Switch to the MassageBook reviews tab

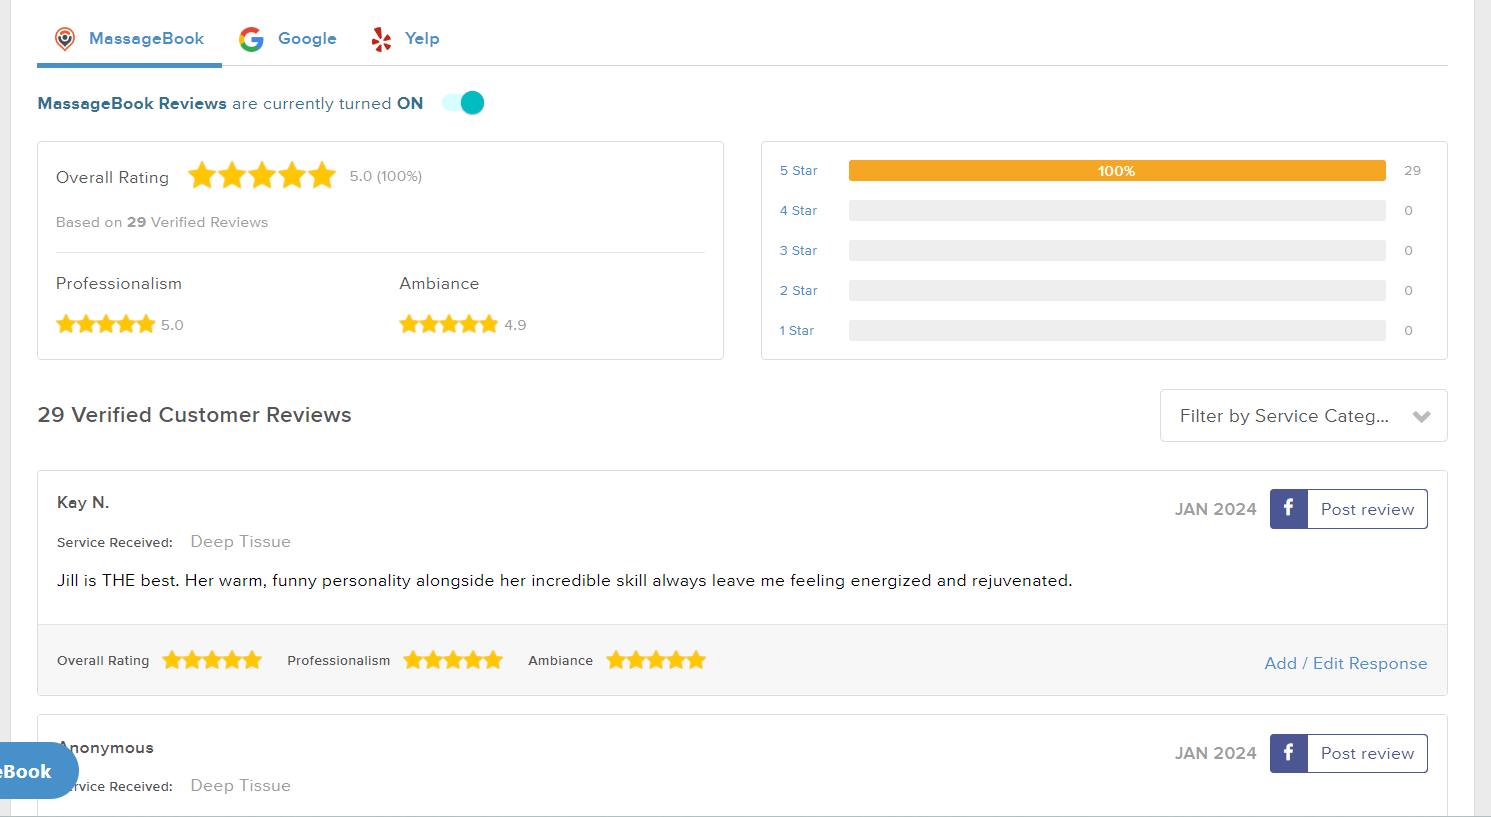point(130,39)
